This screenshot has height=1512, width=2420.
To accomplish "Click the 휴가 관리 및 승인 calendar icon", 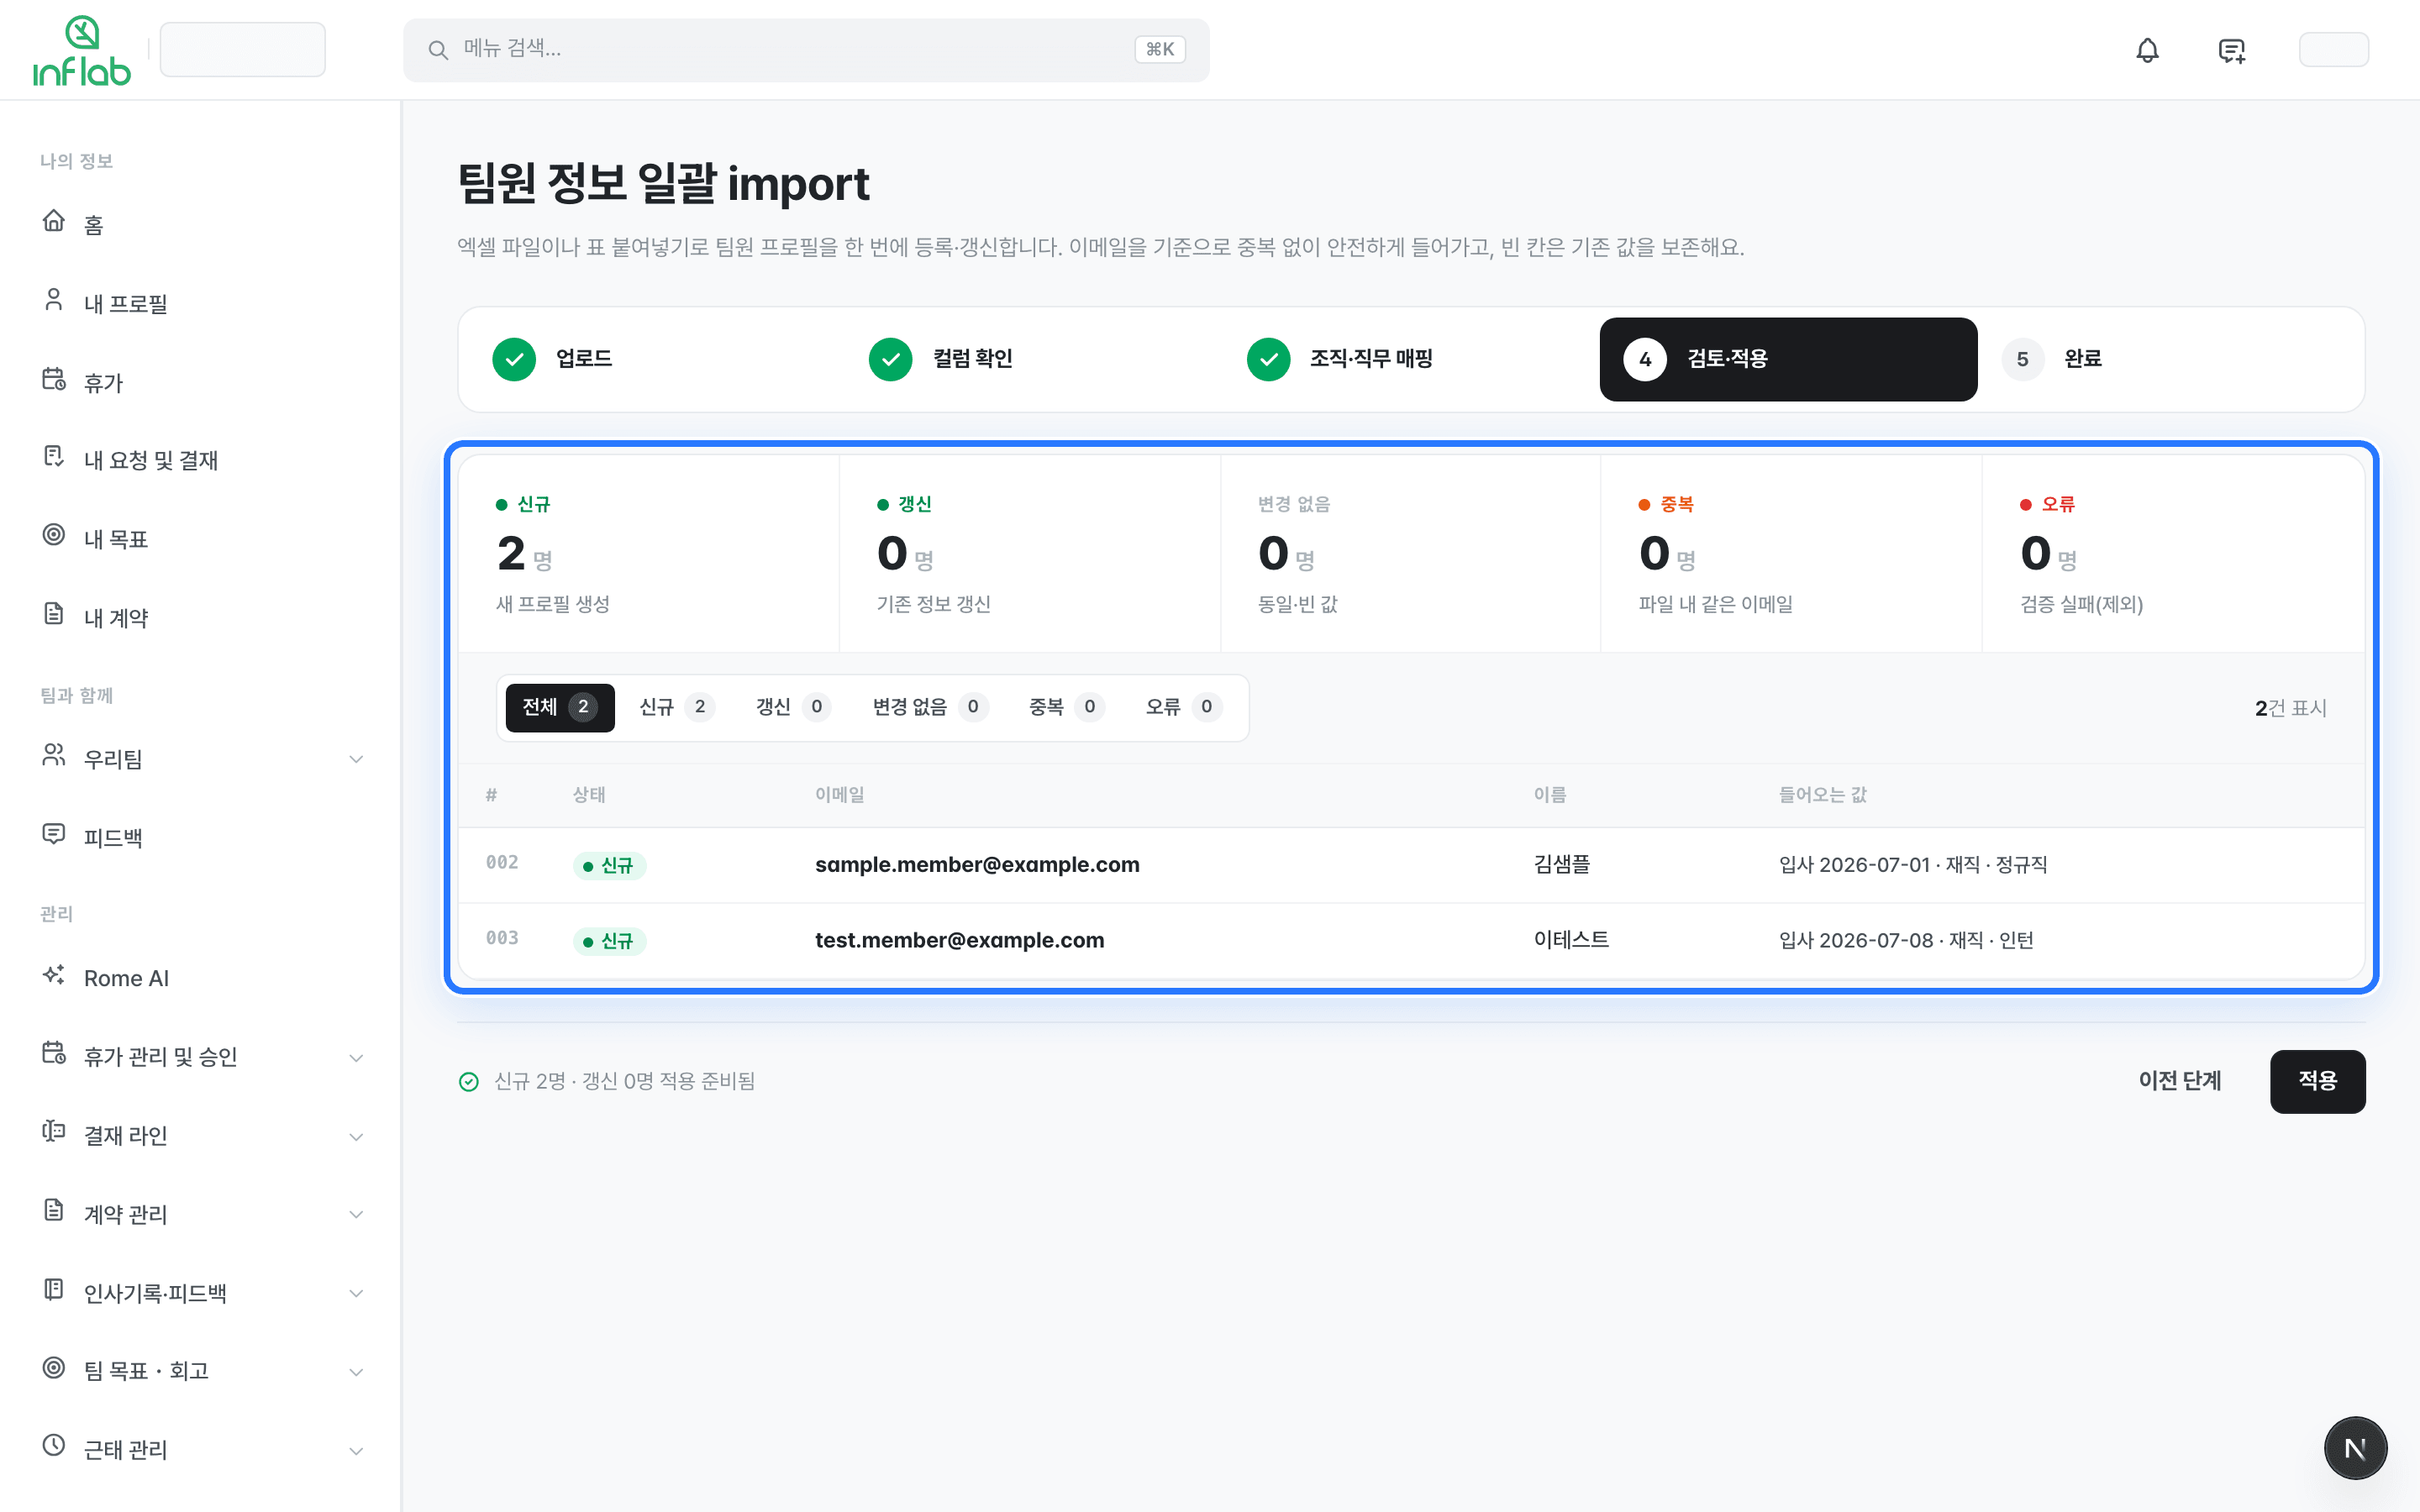I will point(54,1053).
